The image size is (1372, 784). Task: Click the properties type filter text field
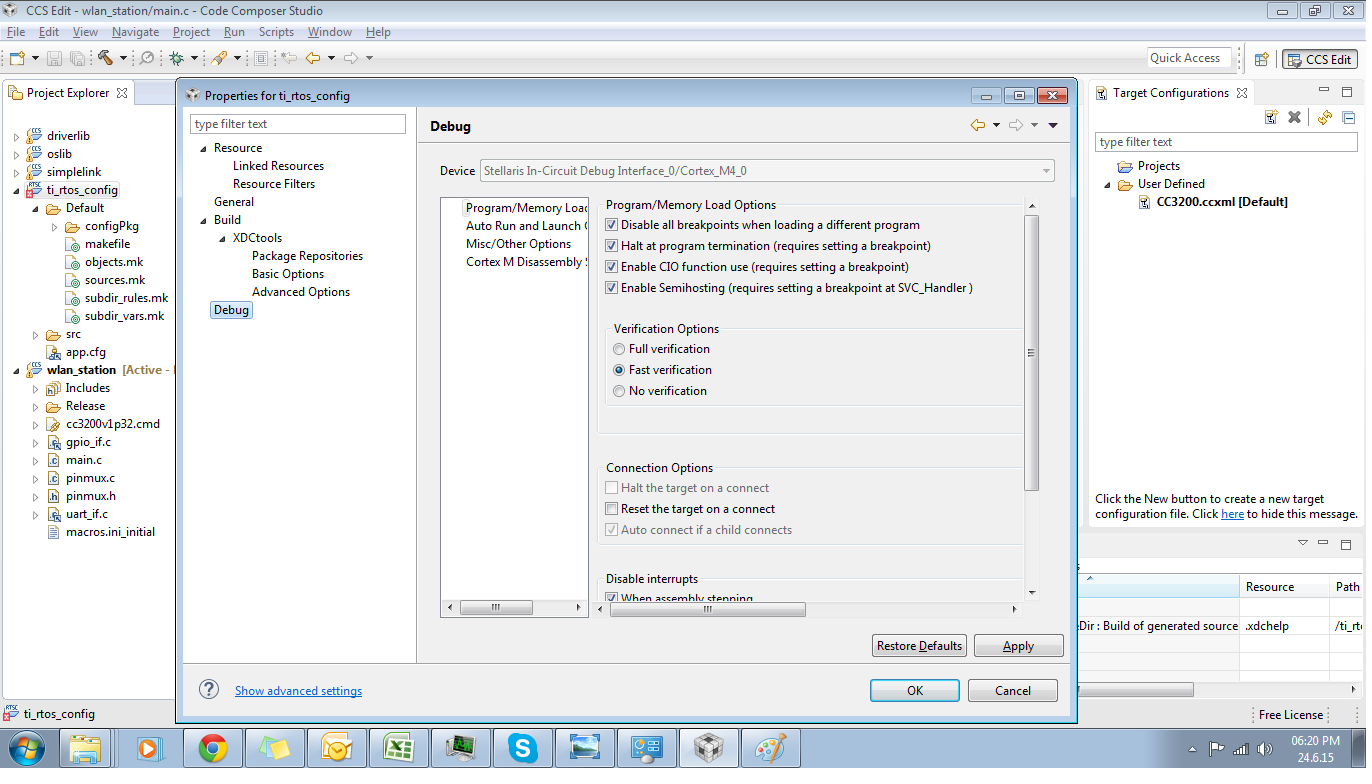pyautogui.click(x=298, y=124)
